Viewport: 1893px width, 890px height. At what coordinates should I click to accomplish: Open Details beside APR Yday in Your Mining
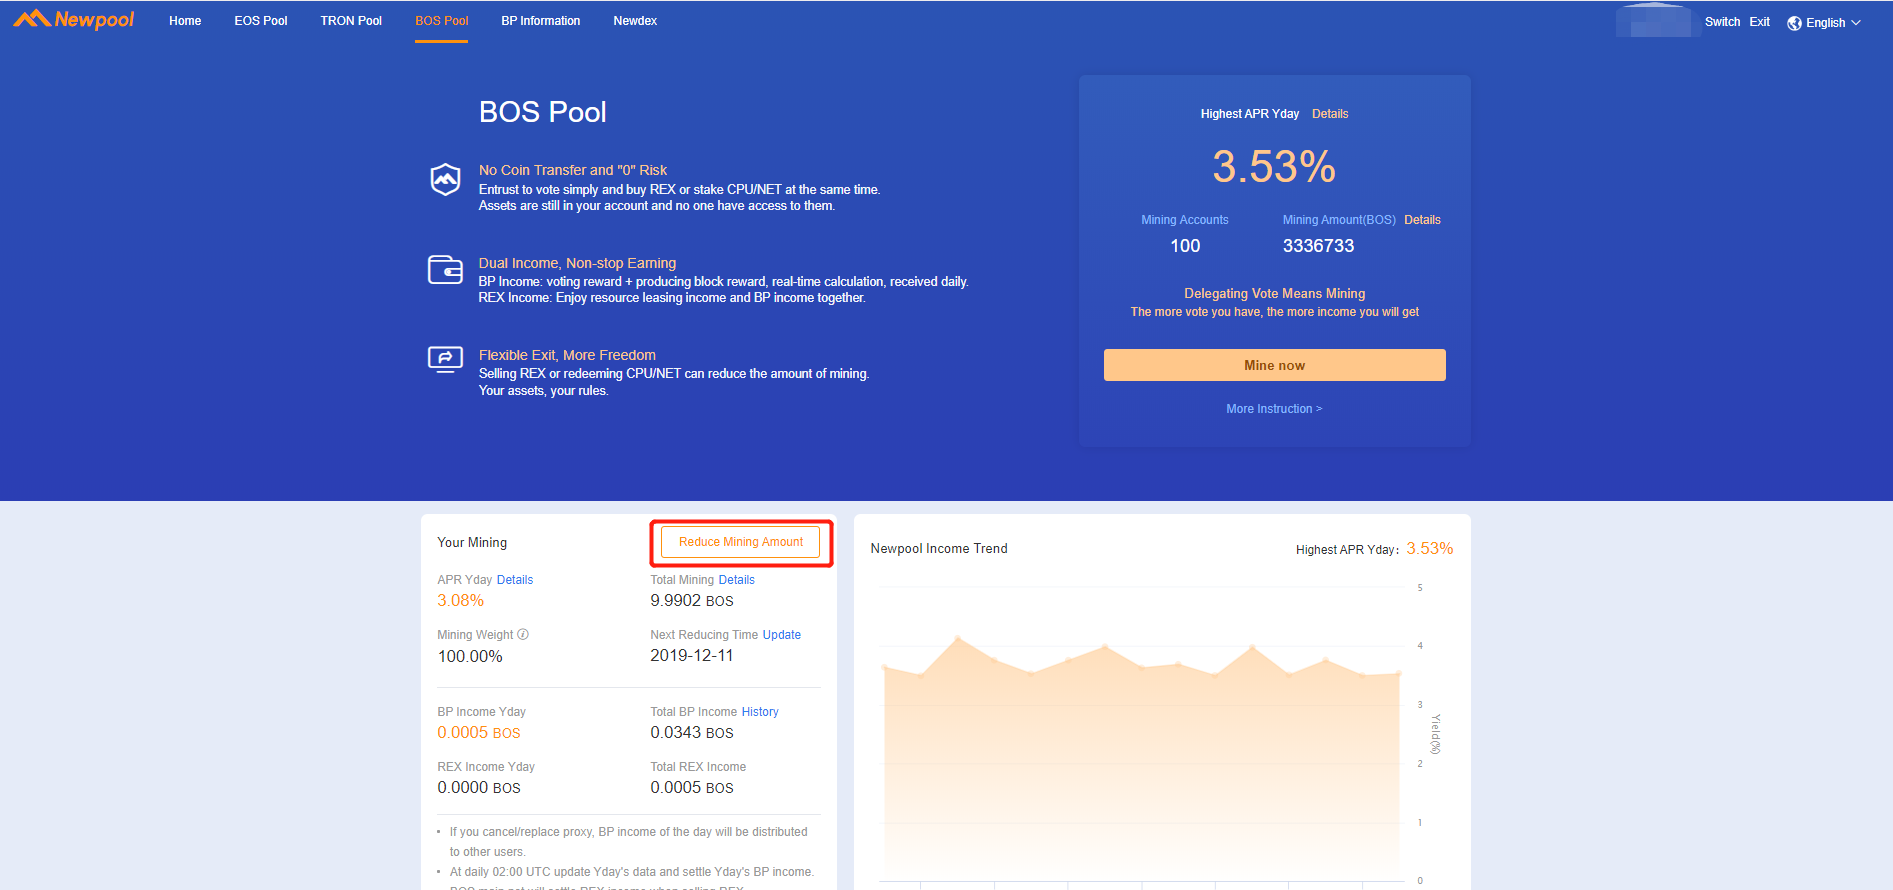[515, 580]
